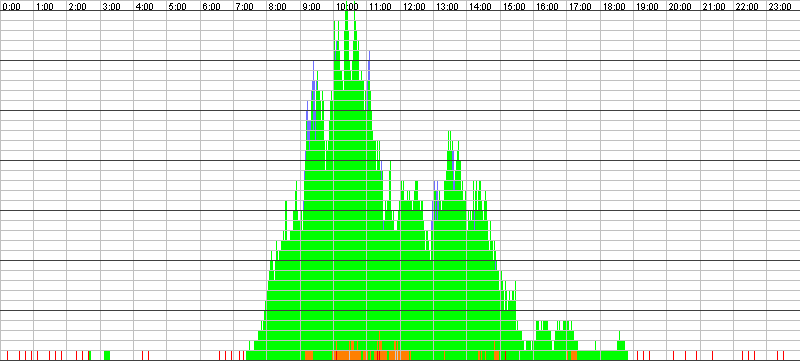The image size is (800, 361).
Task: Click the 7:00 hour label
Action: 245,8
